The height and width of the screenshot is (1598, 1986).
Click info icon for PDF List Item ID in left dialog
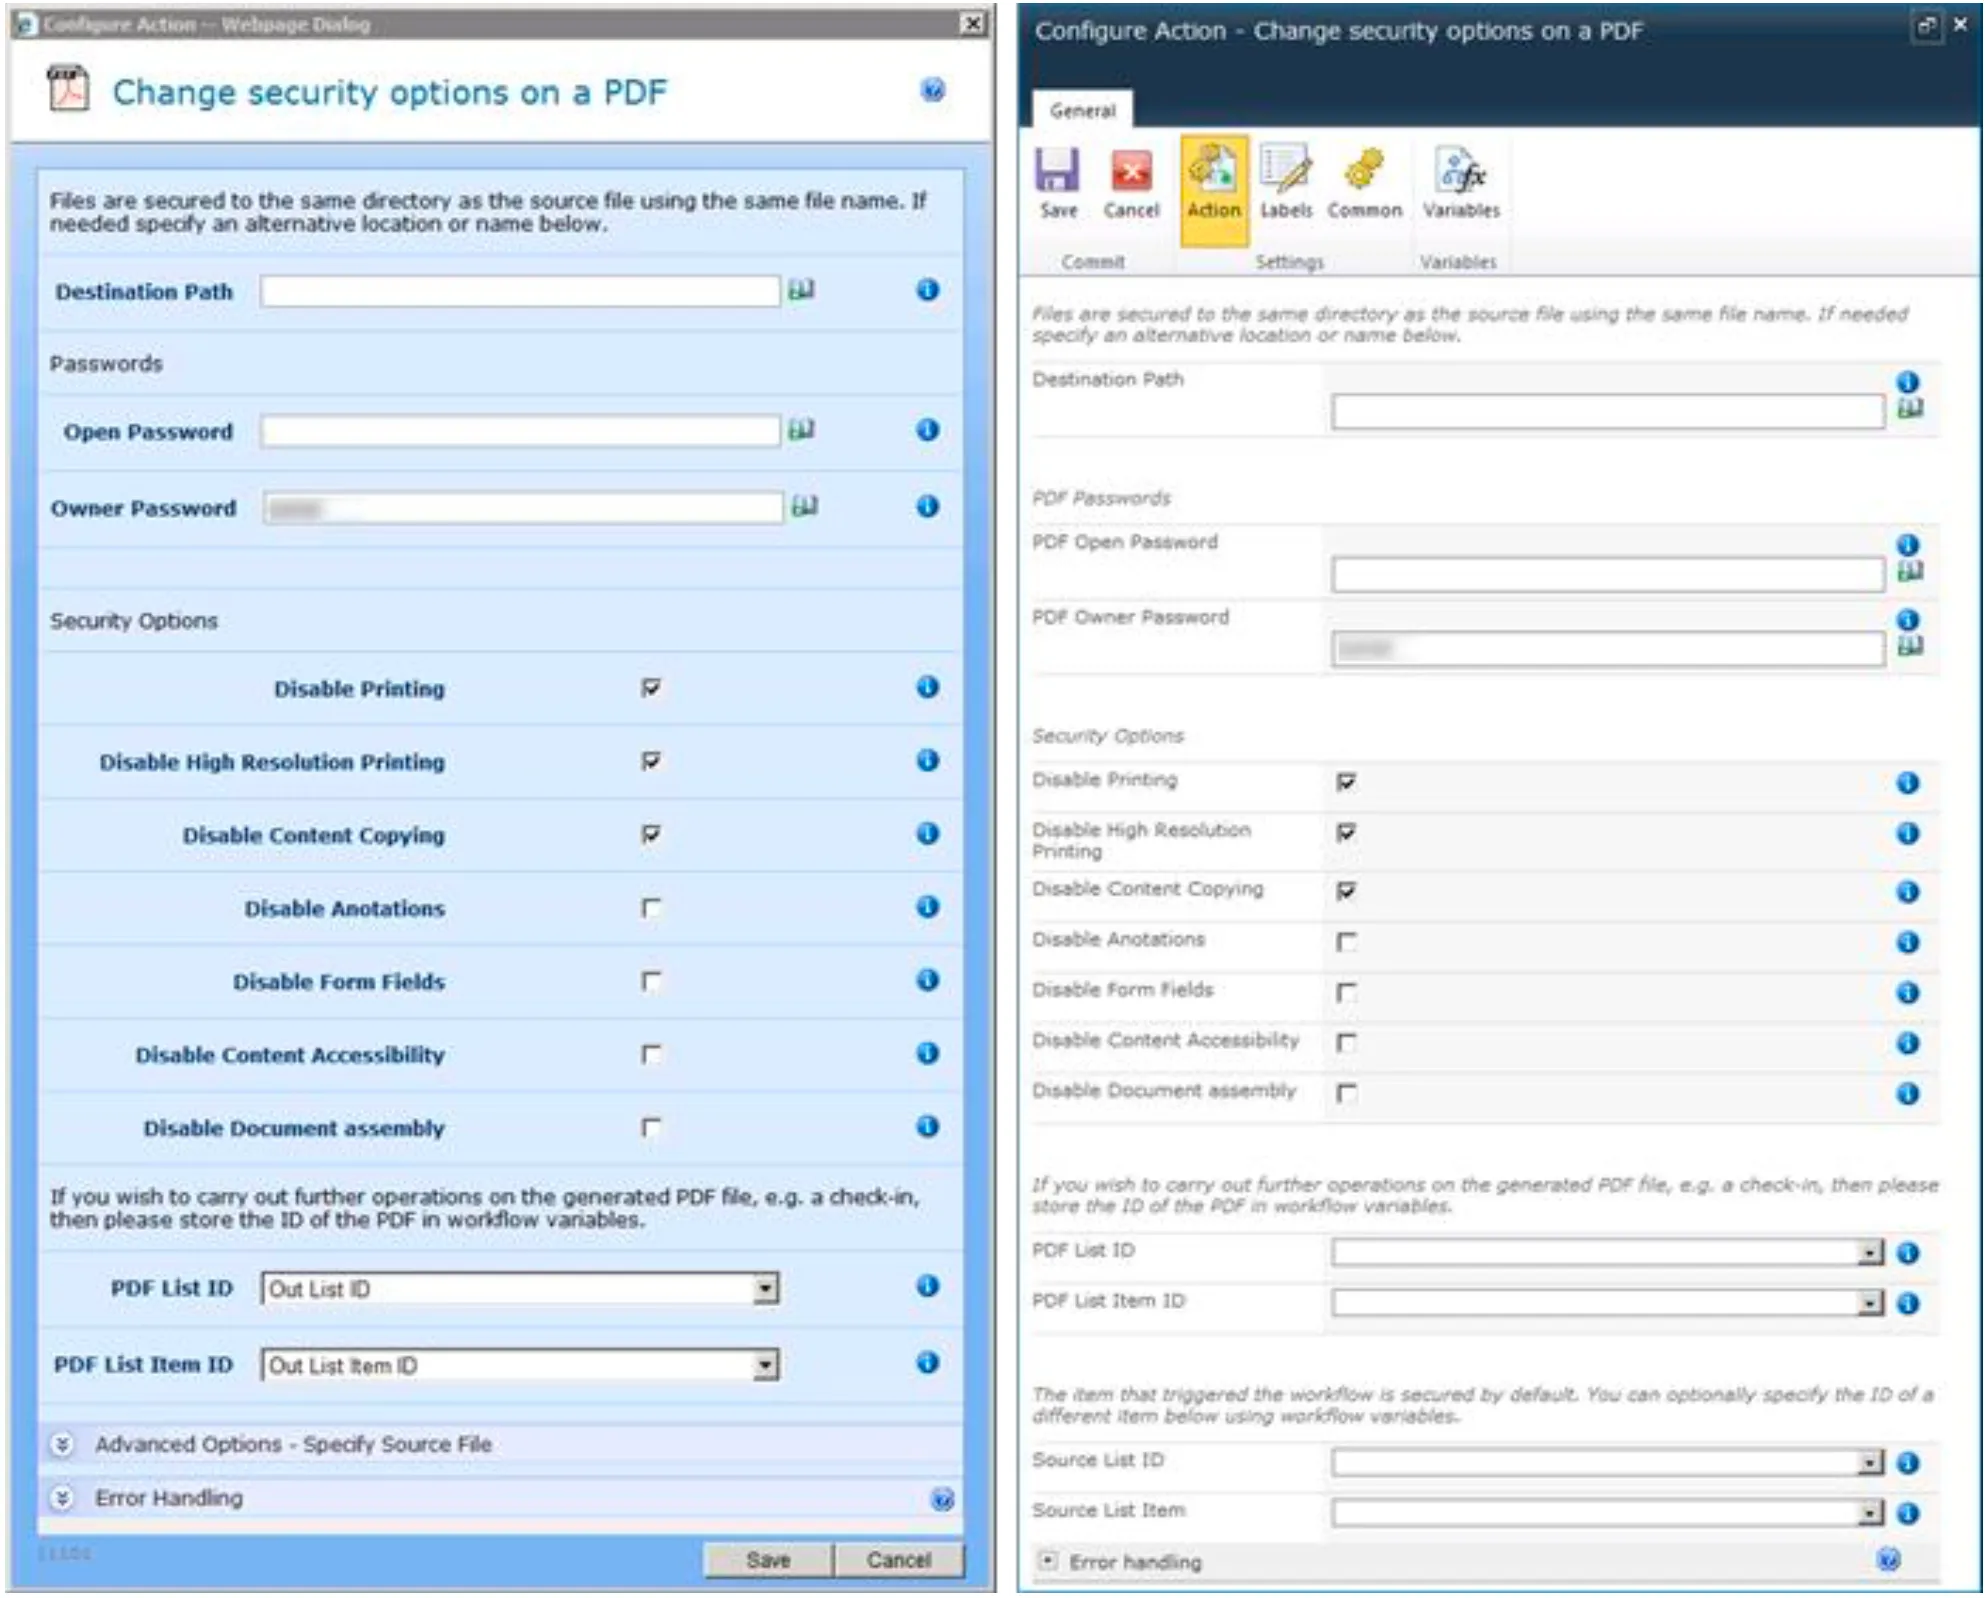coord(928,1362)
